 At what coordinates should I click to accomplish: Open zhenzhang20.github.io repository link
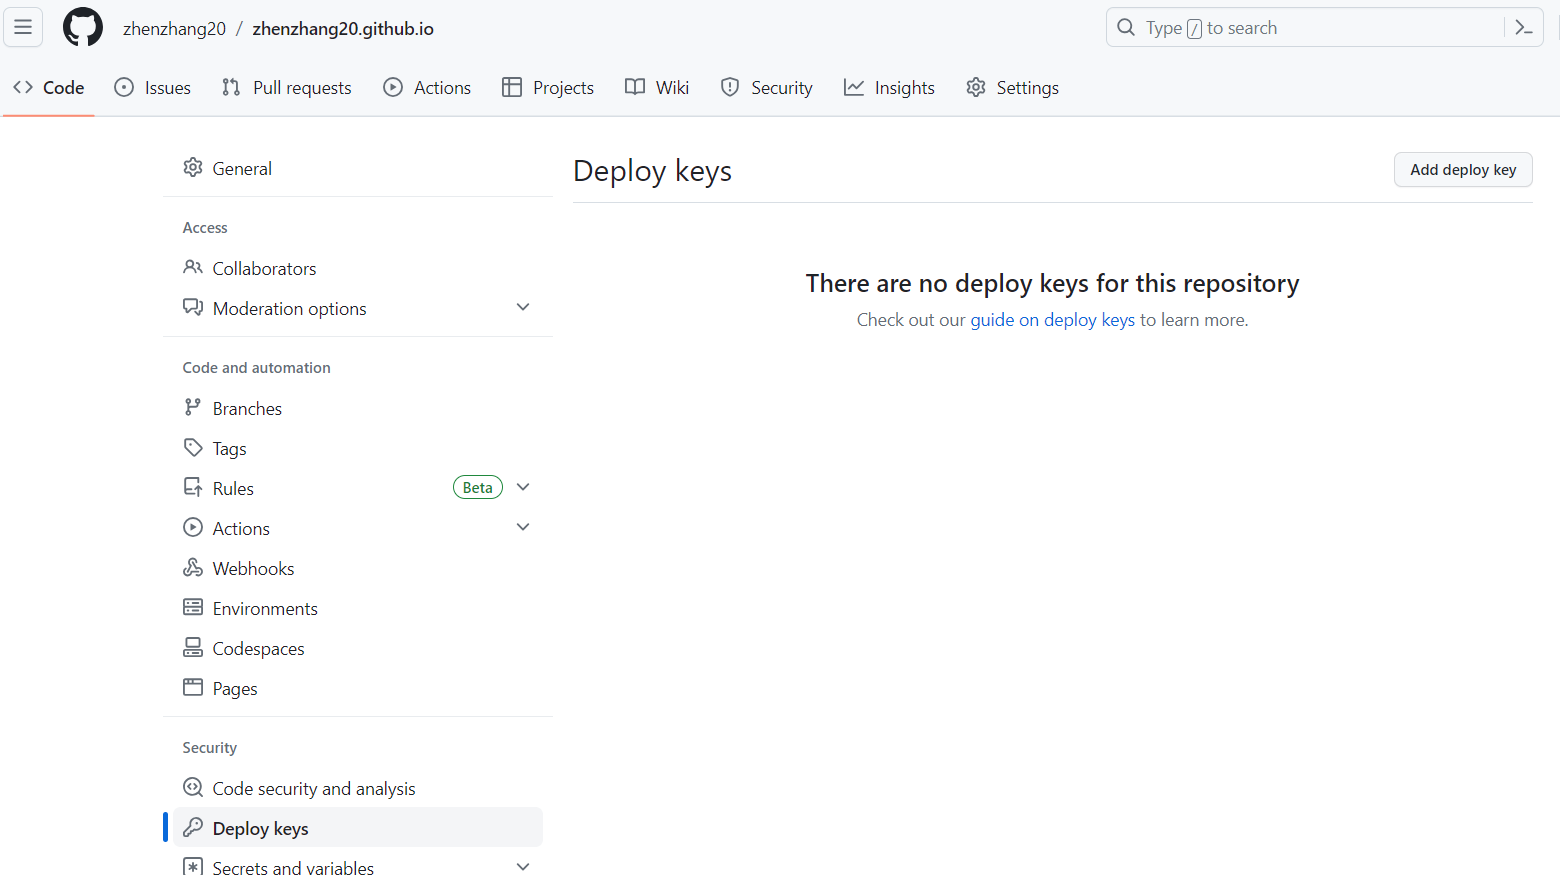343,29
